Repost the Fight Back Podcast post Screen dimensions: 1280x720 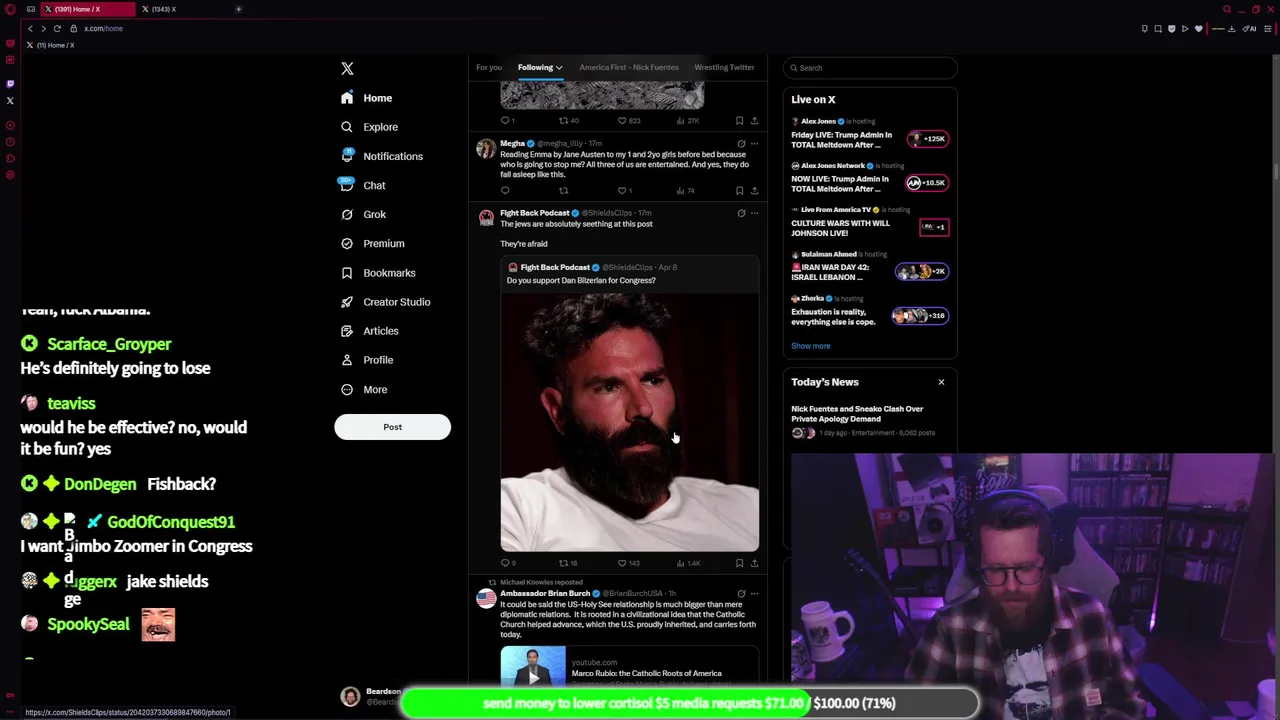tap(567, 563)
